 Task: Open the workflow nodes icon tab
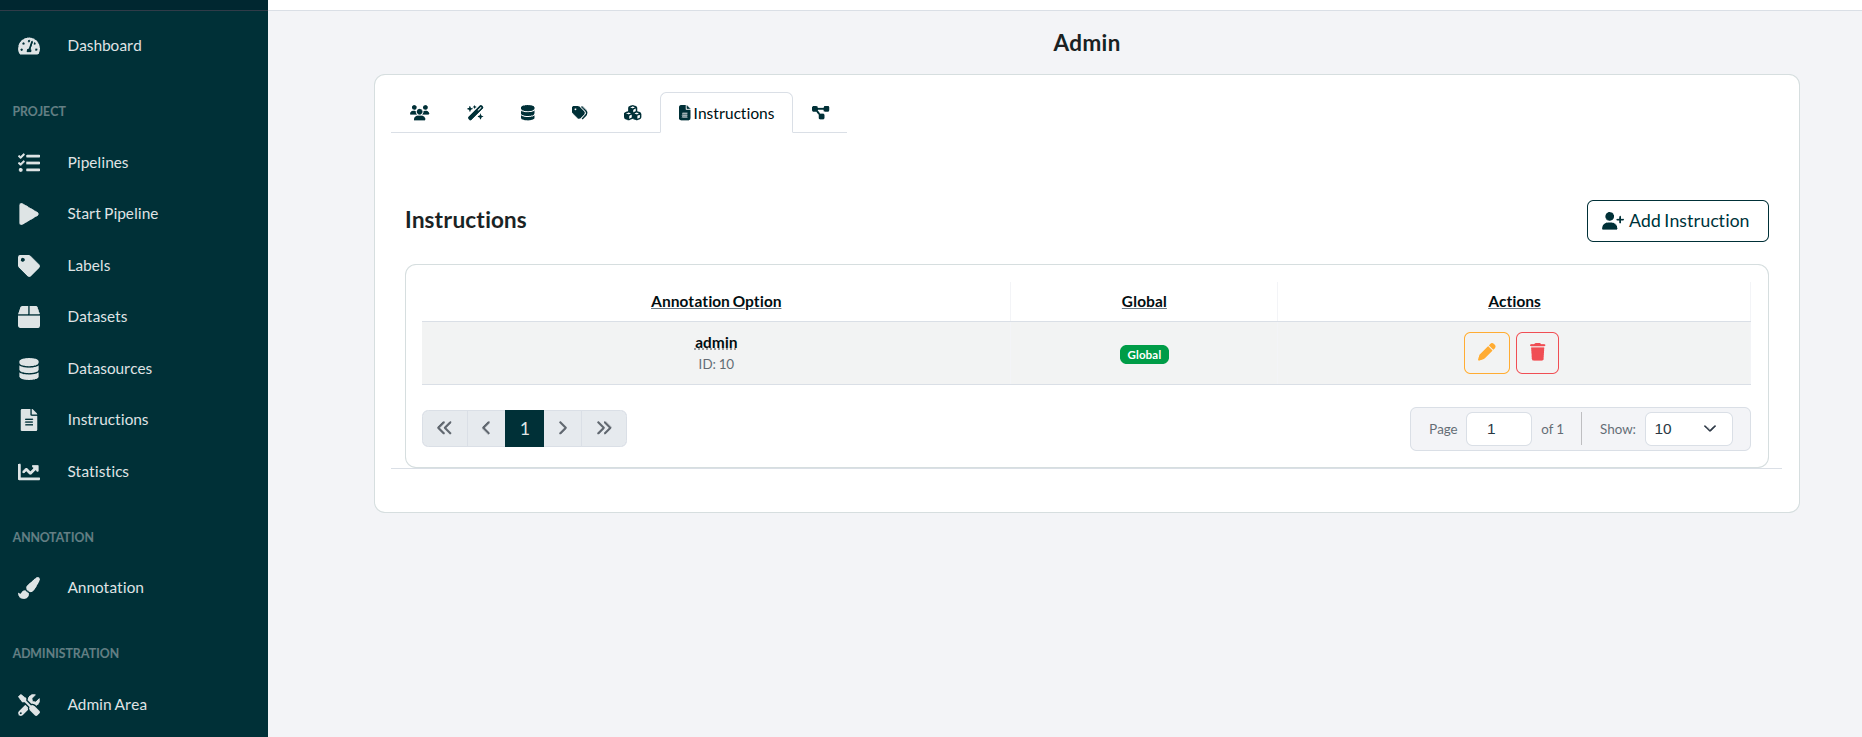(820, 113)
